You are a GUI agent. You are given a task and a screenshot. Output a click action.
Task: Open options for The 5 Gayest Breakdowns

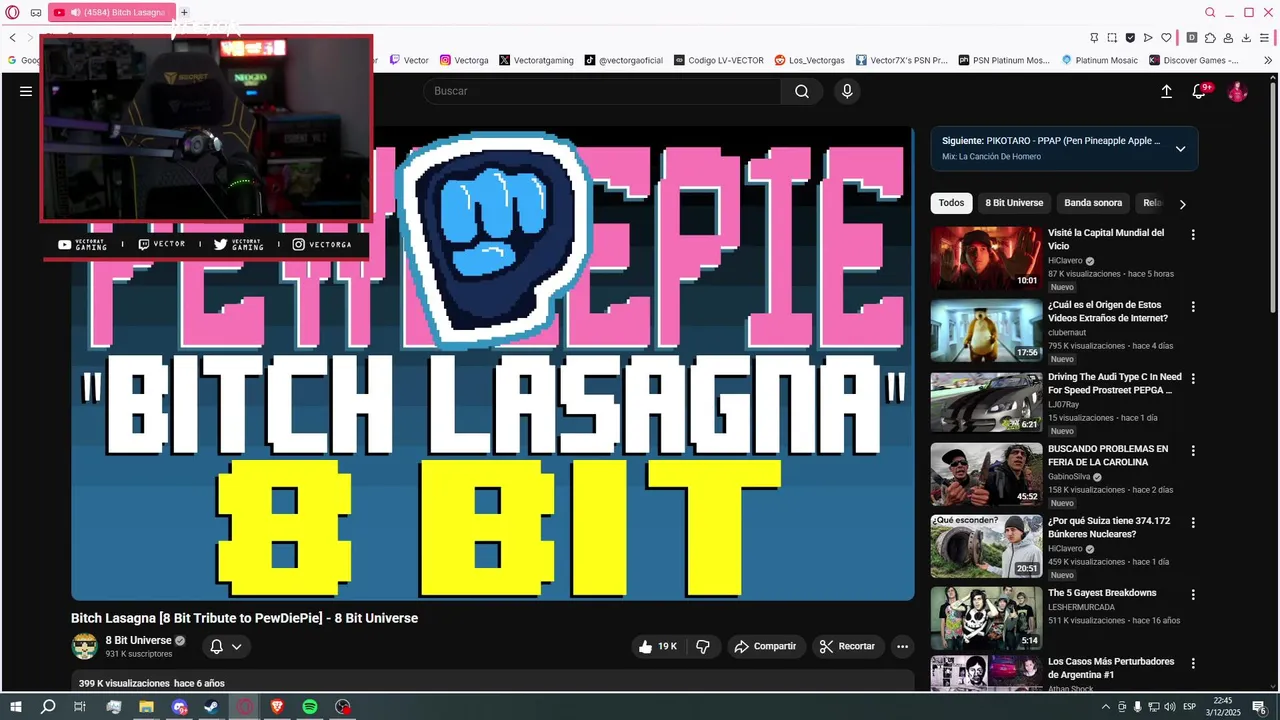(1192, 595)
